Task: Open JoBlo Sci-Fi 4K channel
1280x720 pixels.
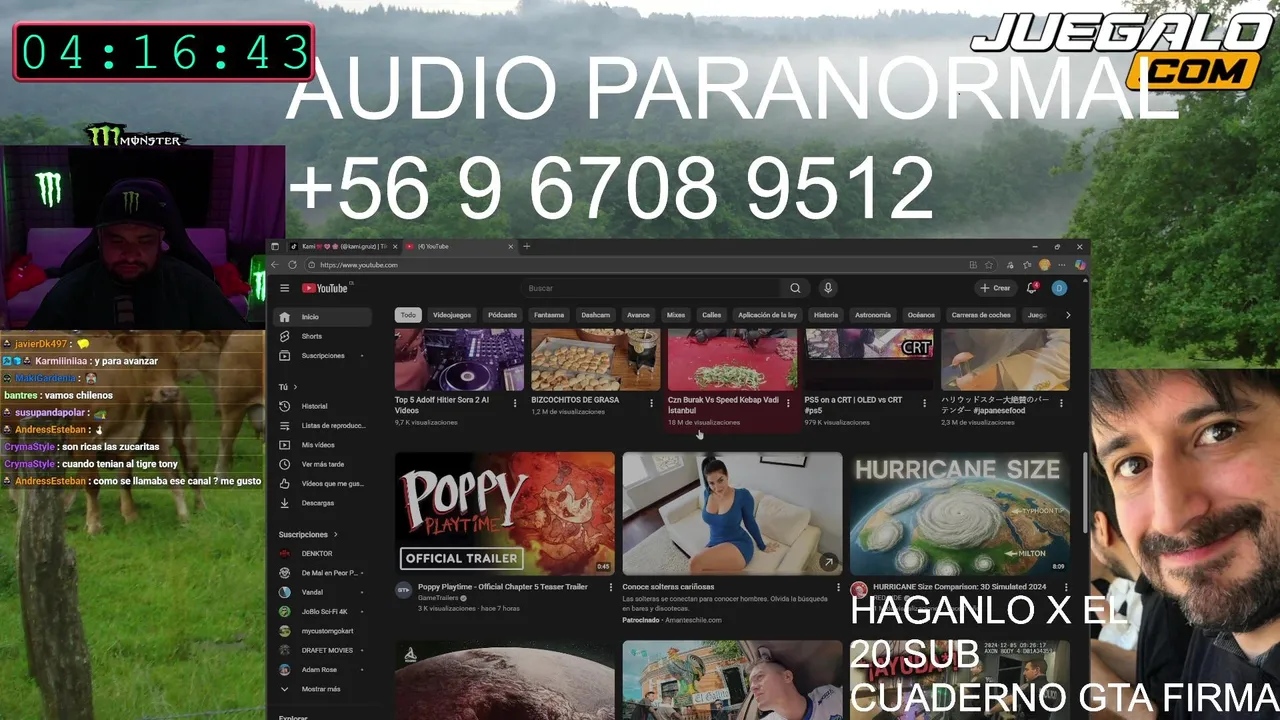Action: [x=322, y=612]
